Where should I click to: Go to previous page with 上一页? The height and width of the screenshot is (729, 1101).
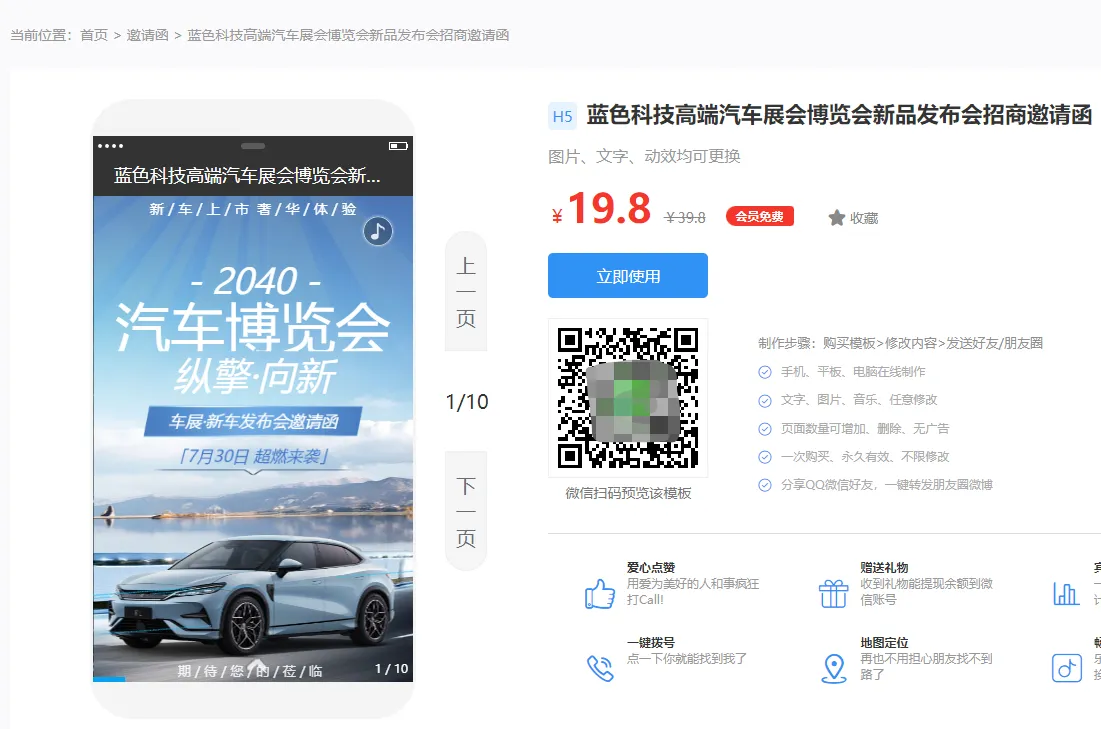point(466,291)
